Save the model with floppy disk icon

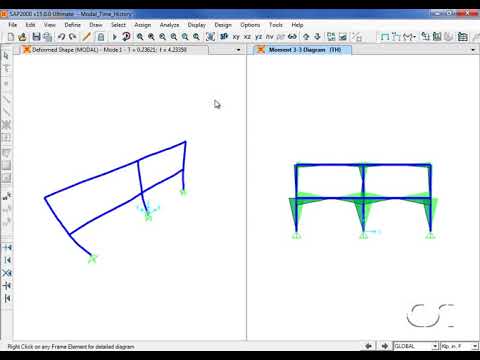(36, 37)
